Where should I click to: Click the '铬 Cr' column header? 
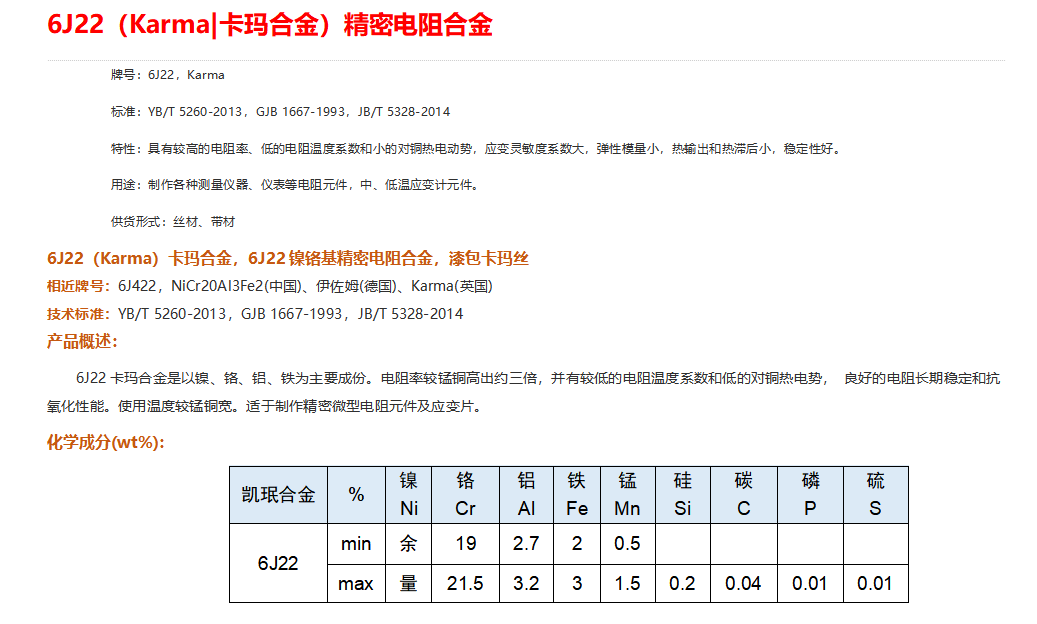coord(466,495)
